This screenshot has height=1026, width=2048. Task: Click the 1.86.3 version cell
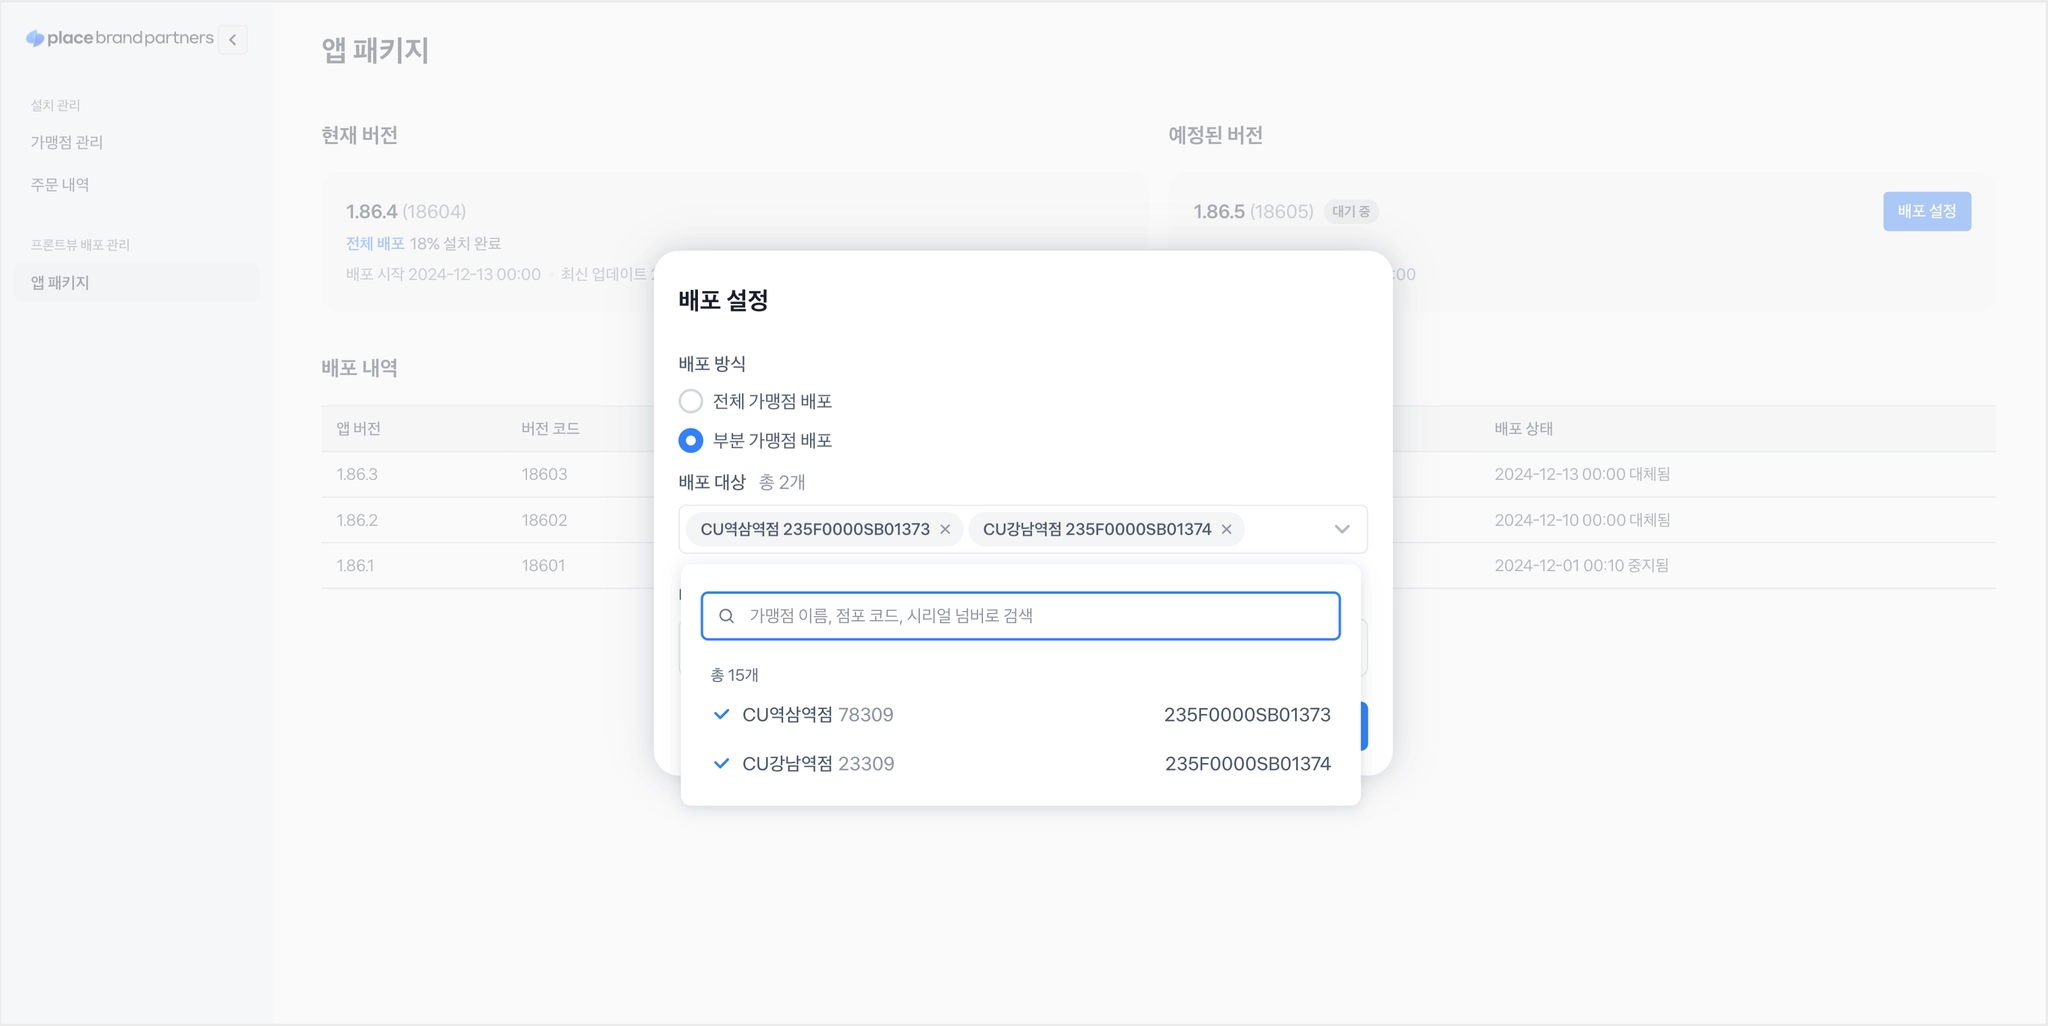click(x=357, y=474)
